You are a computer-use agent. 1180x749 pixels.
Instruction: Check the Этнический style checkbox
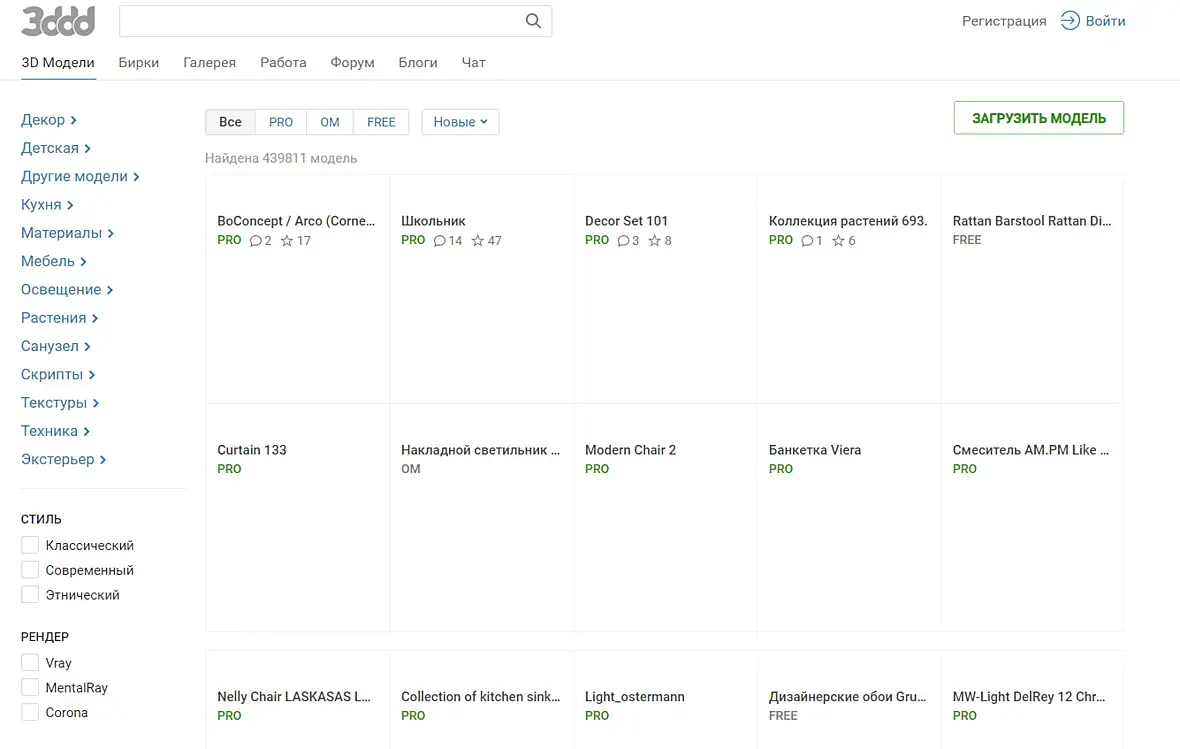(30, 595)
